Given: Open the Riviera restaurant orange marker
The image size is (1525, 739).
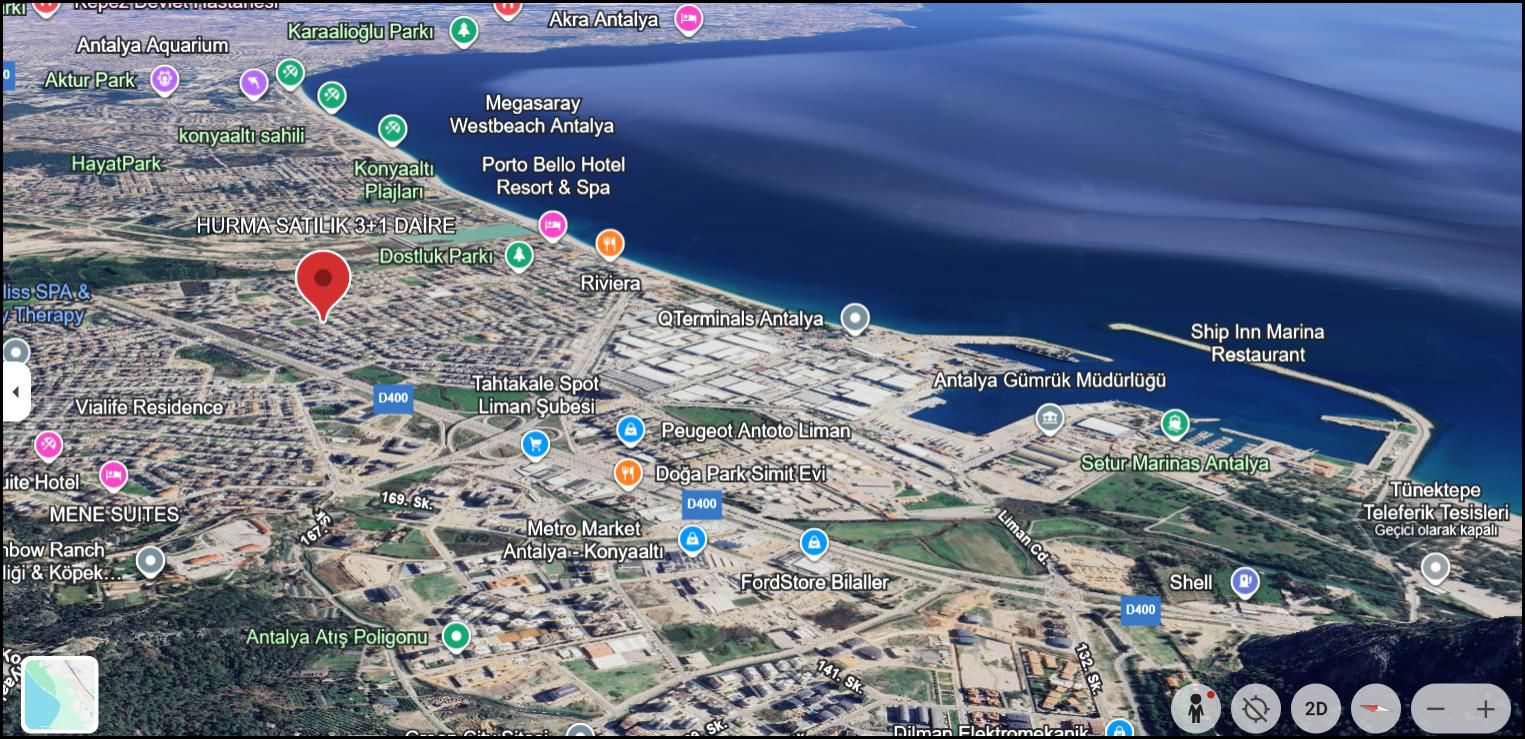Looking at the screenshot, I should [610, 245].
